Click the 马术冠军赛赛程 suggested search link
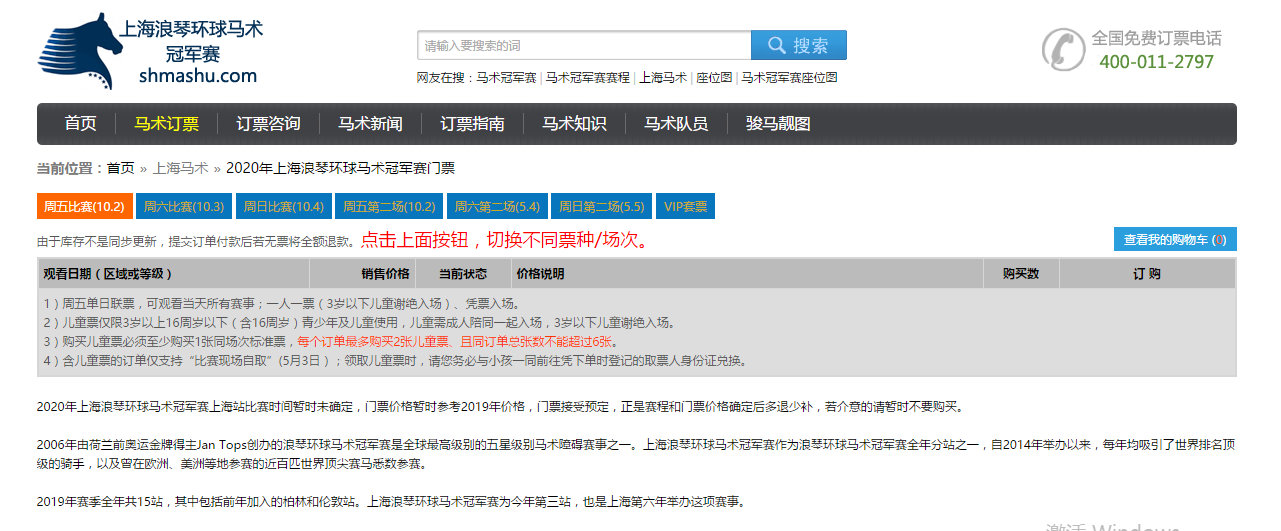The width and height of the screenshot is (1281, 531). (588, 77)
